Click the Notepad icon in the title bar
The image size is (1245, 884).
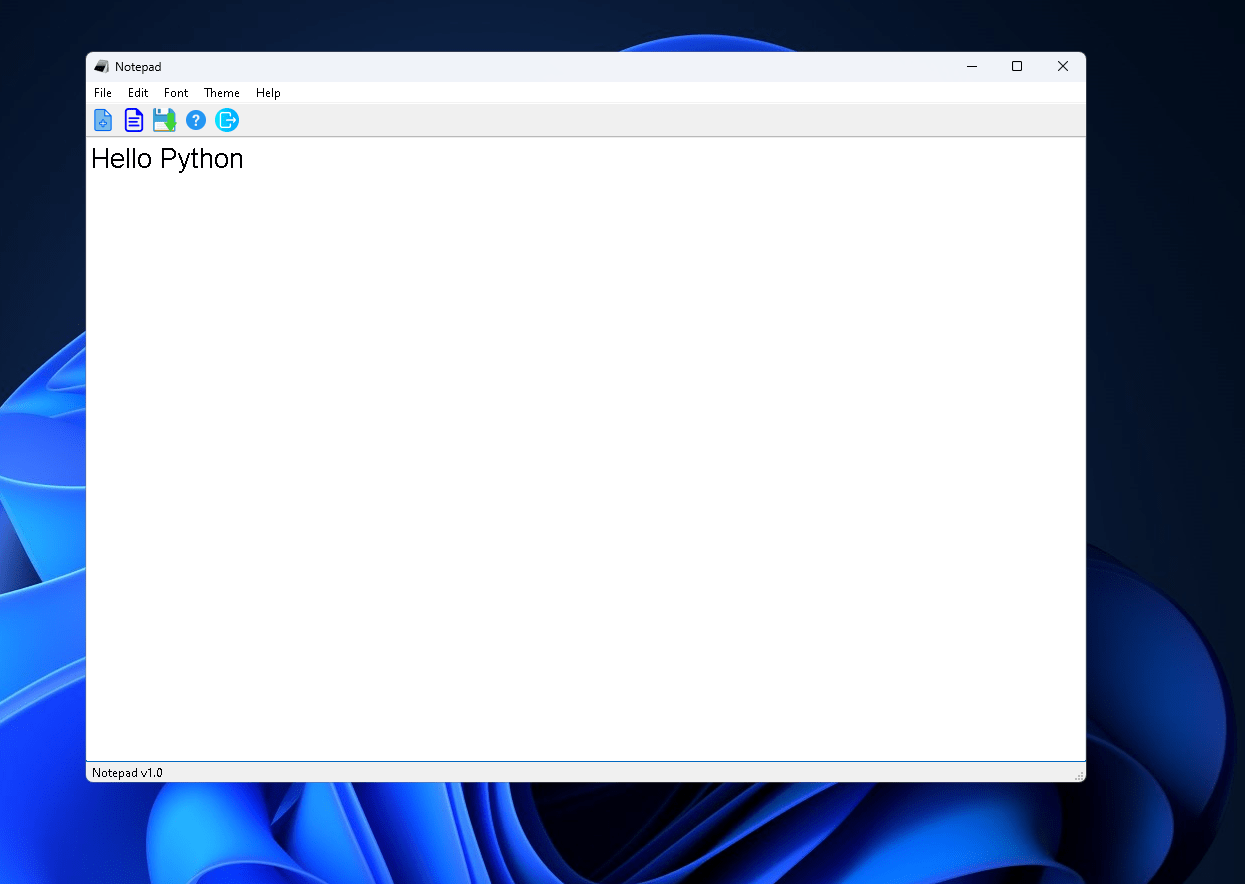[102, 66]
